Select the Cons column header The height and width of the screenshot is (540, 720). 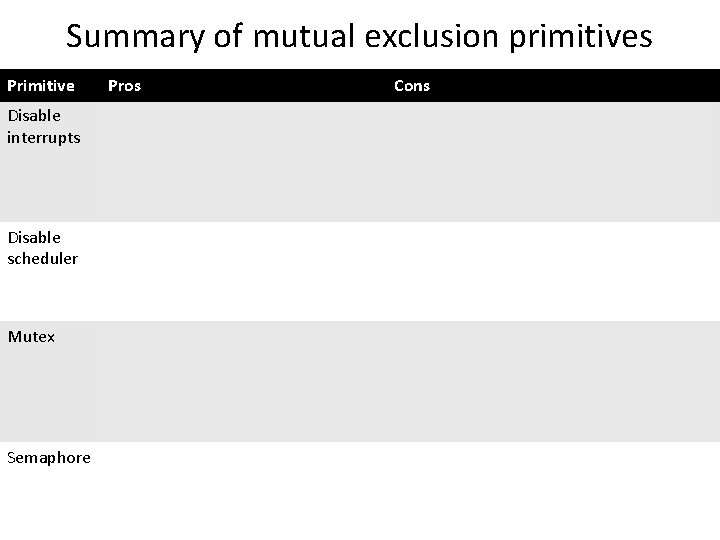tap(412, 86)
